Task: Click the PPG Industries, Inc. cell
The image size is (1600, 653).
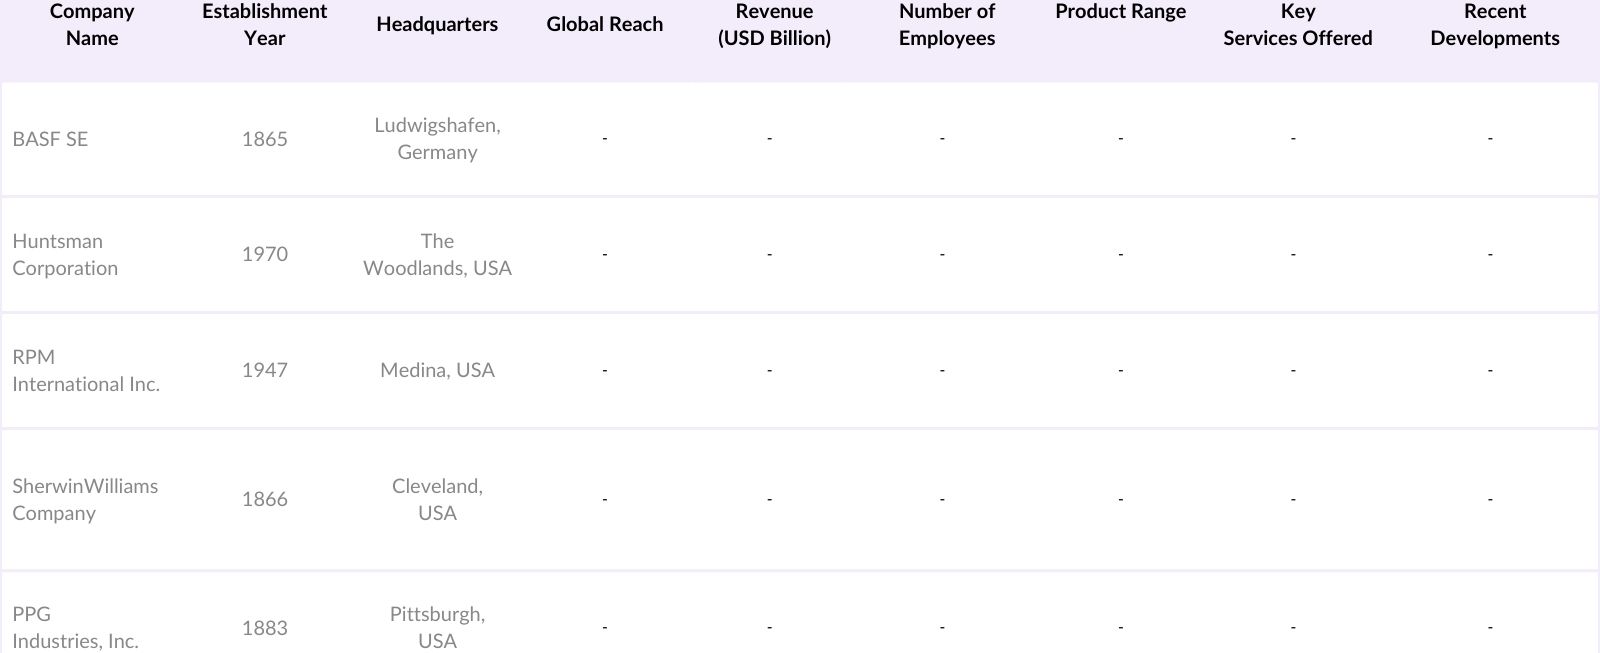Action: (x=75, y=627)
